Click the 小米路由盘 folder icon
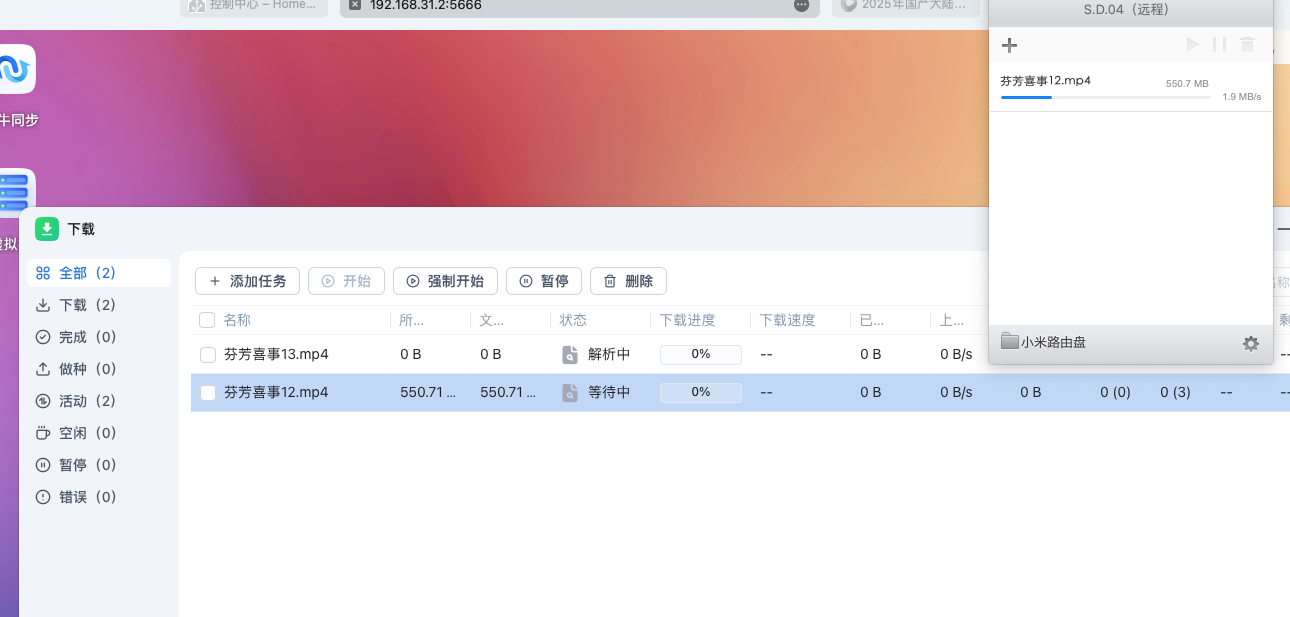Viewport: 1290px width, 617px height. [1009, 342]
